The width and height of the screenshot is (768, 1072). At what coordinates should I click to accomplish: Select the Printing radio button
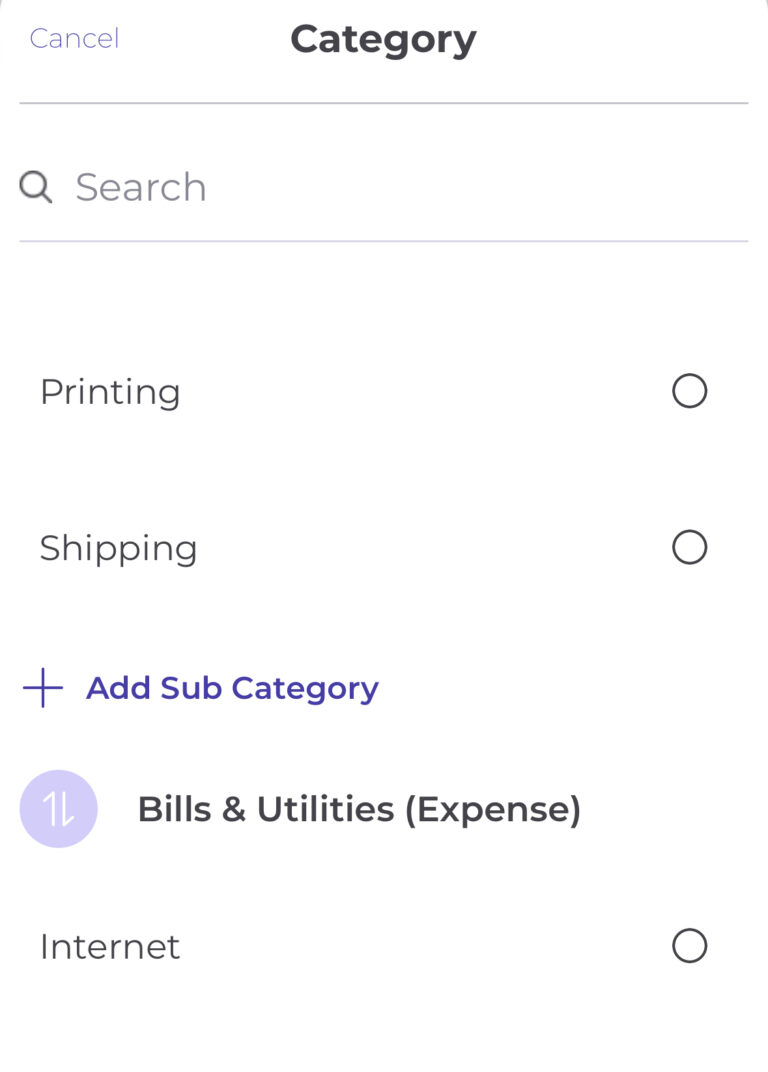[689, 391]
